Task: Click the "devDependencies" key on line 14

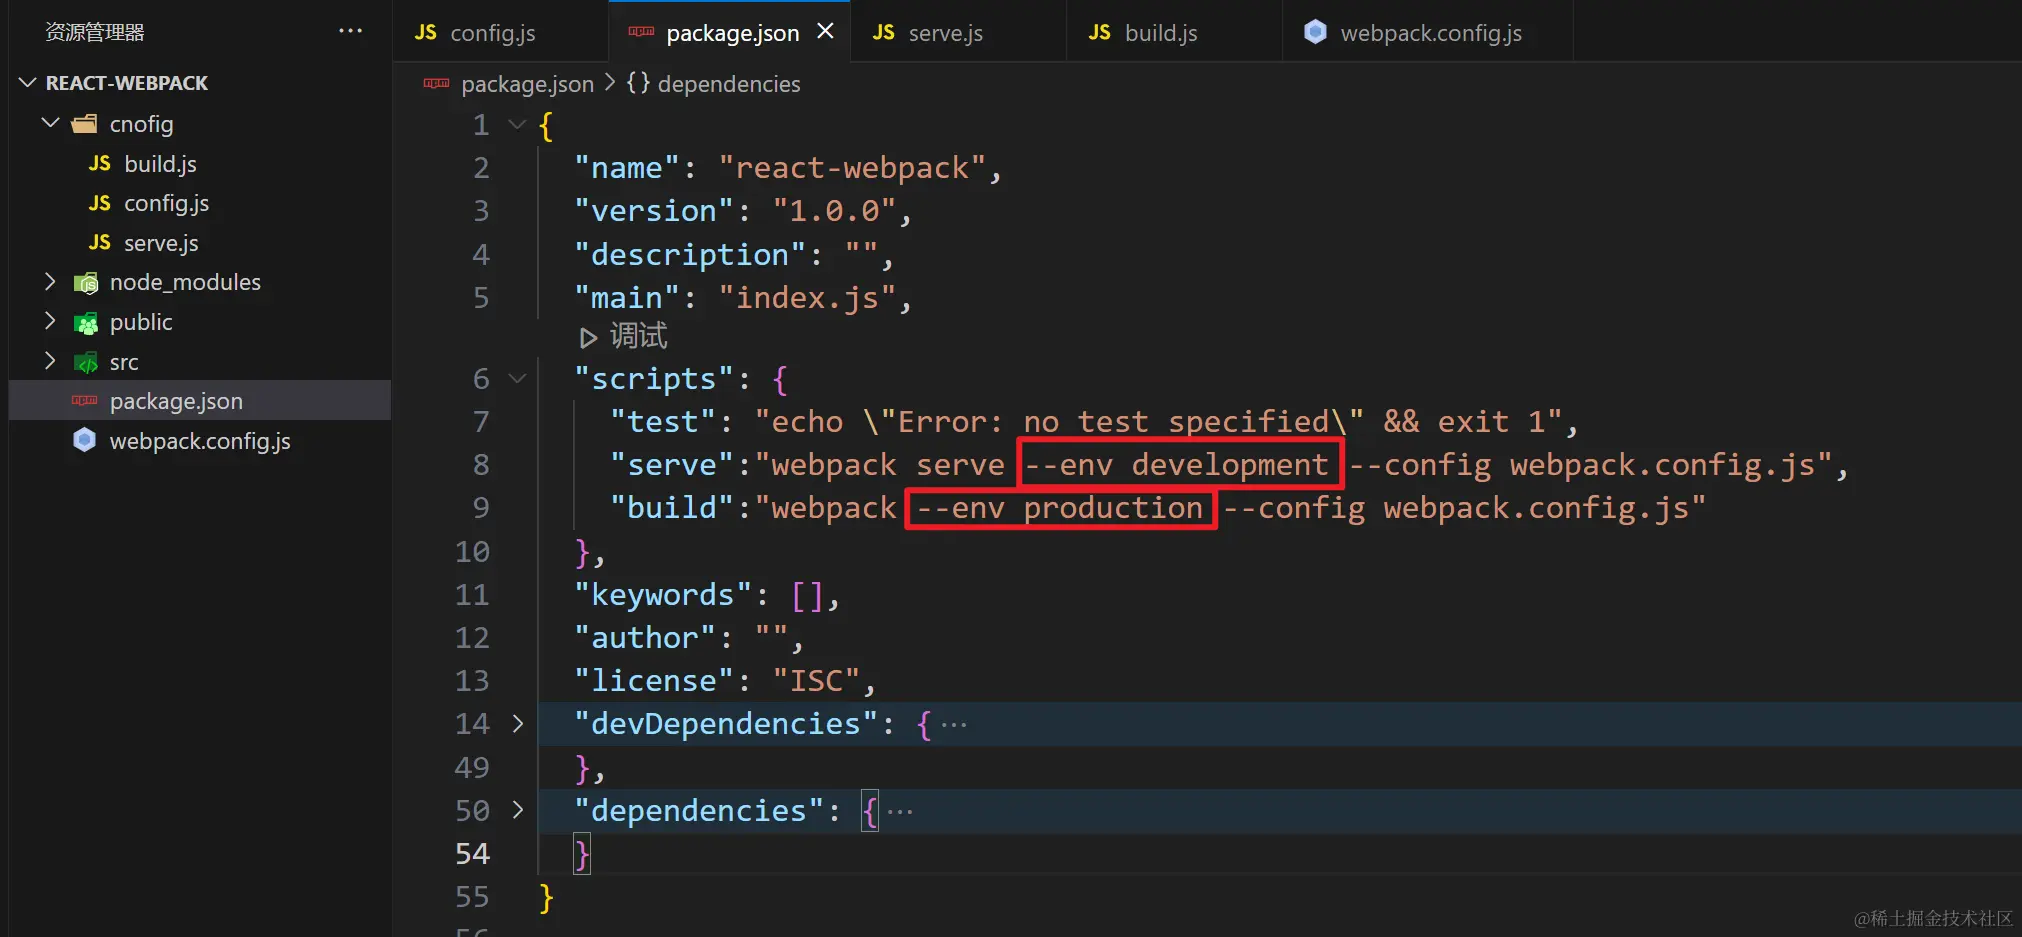Action: 726,724
